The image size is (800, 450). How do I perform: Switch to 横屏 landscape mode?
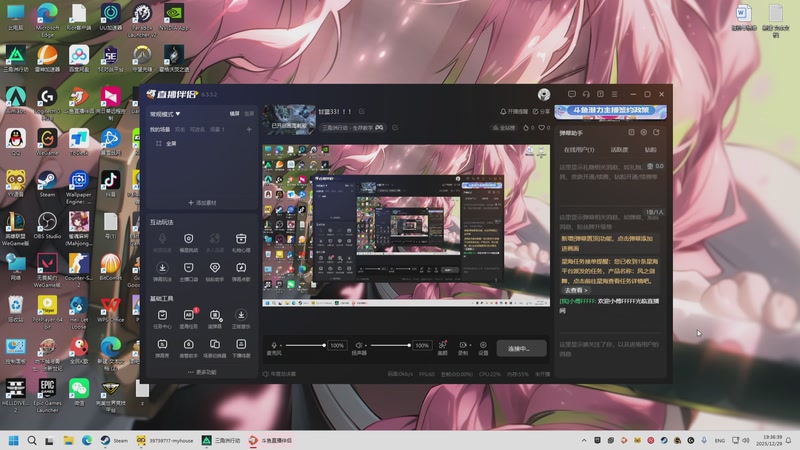point(234,114)
